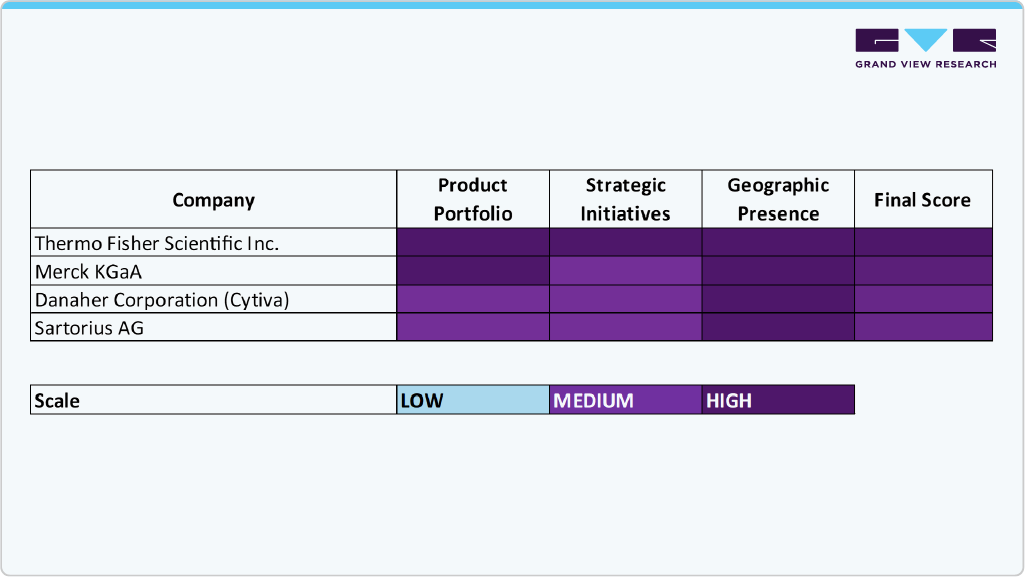Click Merck KGaA's Strategic Initiatives cell
The image size is (1025, 577).
pos(625,271)
